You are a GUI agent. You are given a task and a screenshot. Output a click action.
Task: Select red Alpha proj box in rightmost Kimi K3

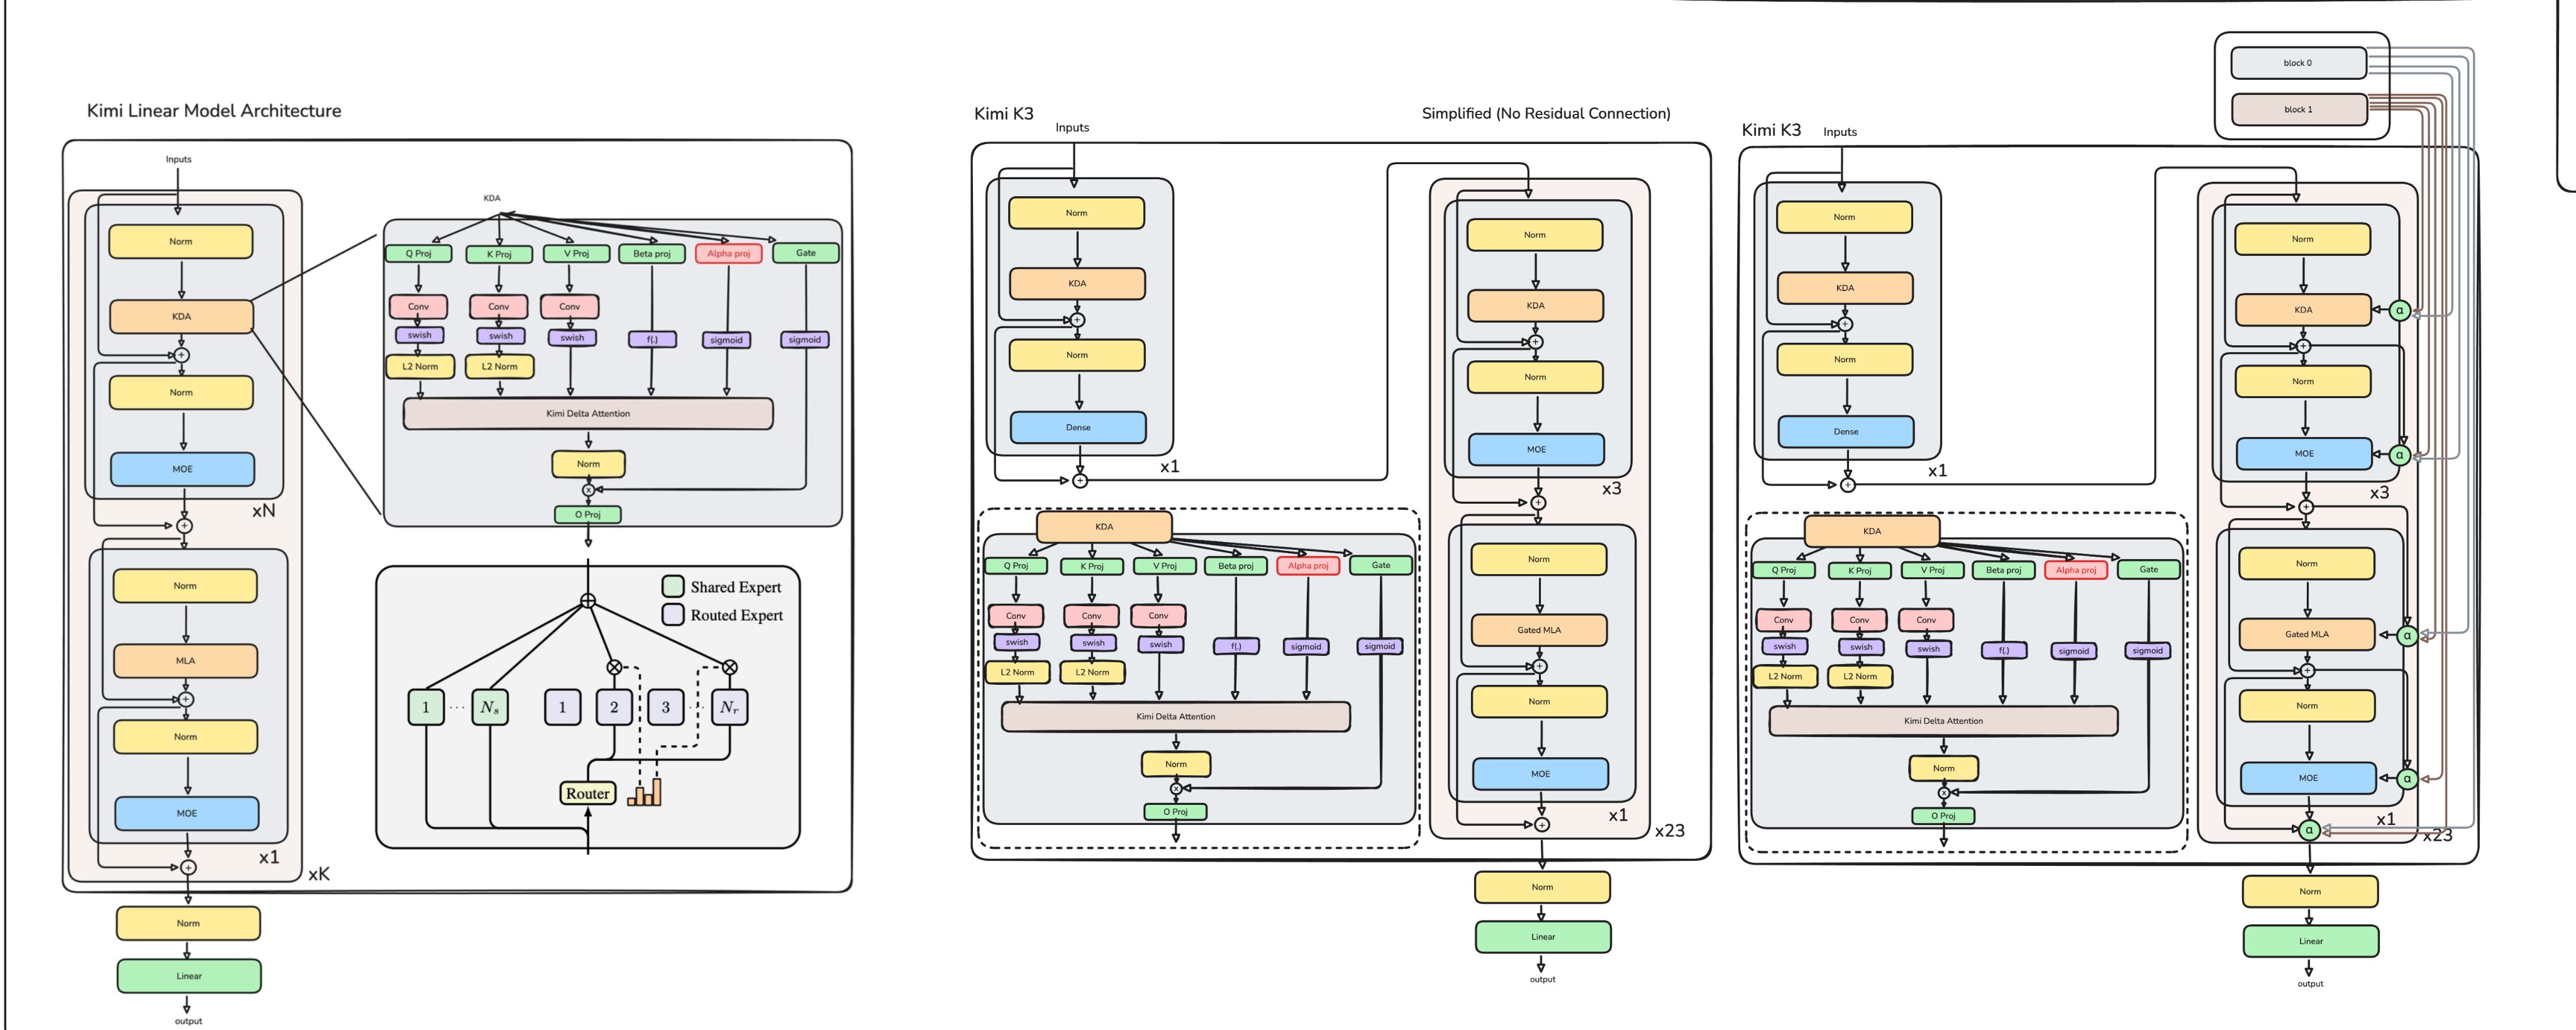click(x=2076, y=570)
